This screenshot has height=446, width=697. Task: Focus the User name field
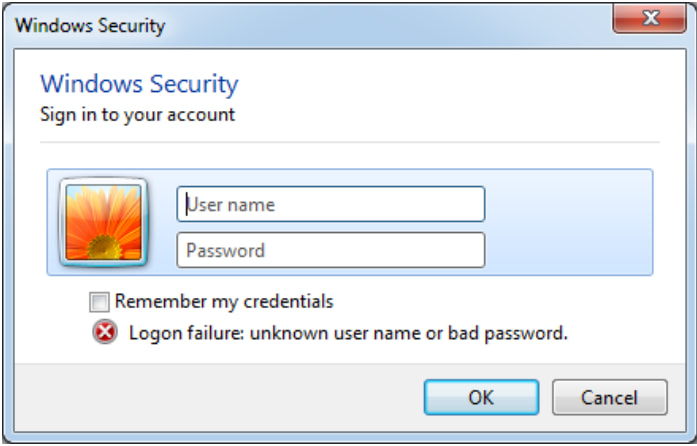pyautogui.click(x=330, y=204)
